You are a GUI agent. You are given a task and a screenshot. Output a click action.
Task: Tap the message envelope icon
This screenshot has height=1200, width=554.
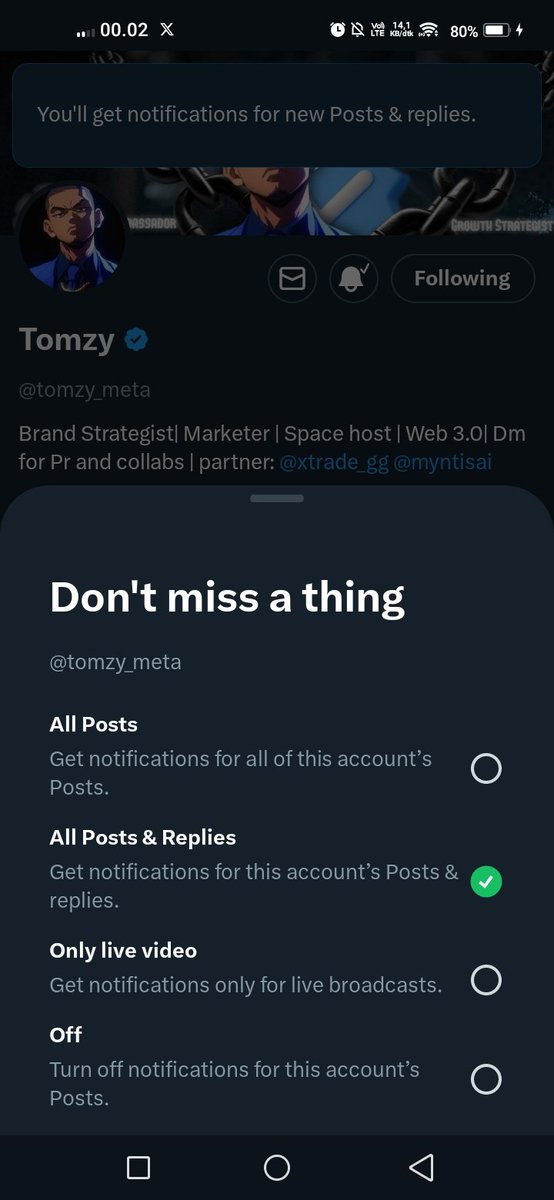[x=292, y=279]
